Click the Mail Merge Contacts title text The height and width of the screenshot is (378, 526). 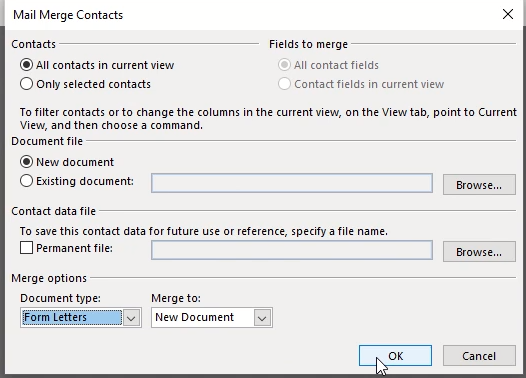(x=68, y=15)
